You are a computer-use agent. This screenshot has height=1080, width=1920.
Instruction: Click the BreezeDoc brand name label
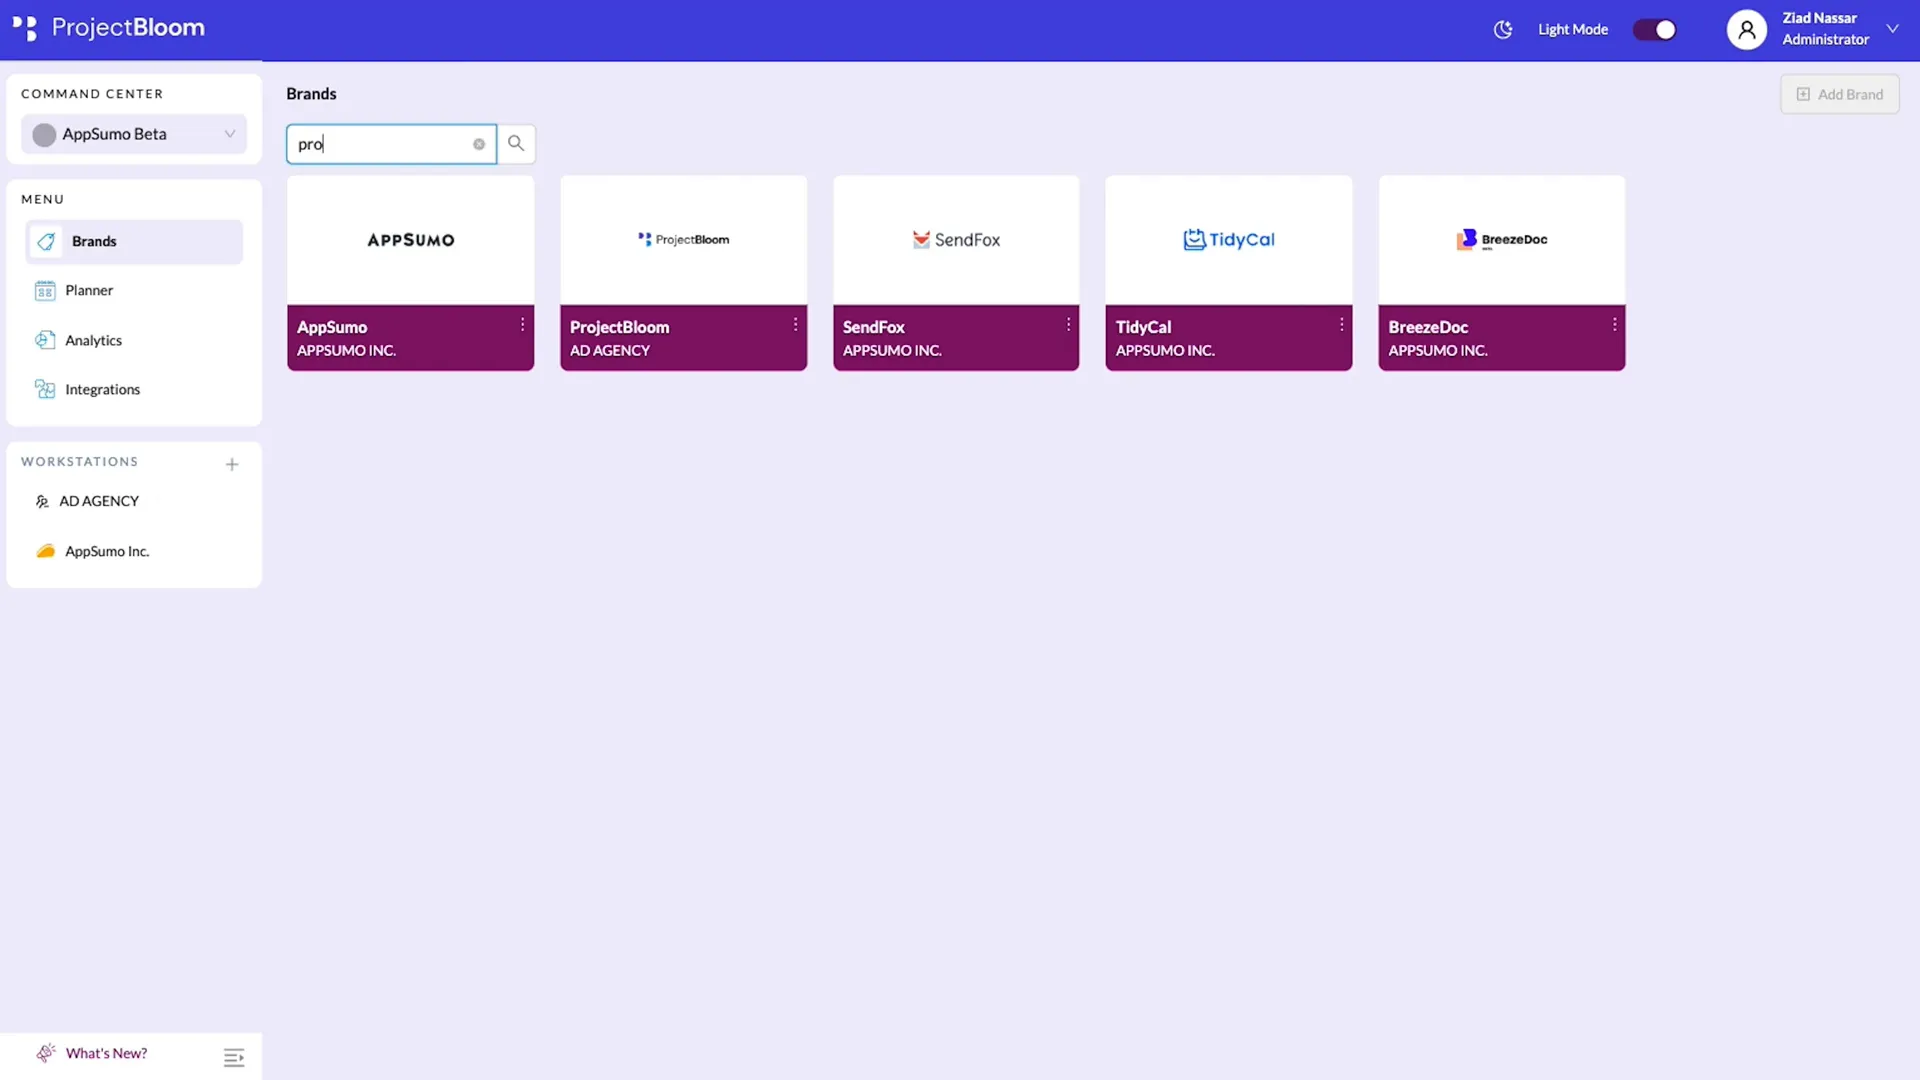coord(1428,327)
